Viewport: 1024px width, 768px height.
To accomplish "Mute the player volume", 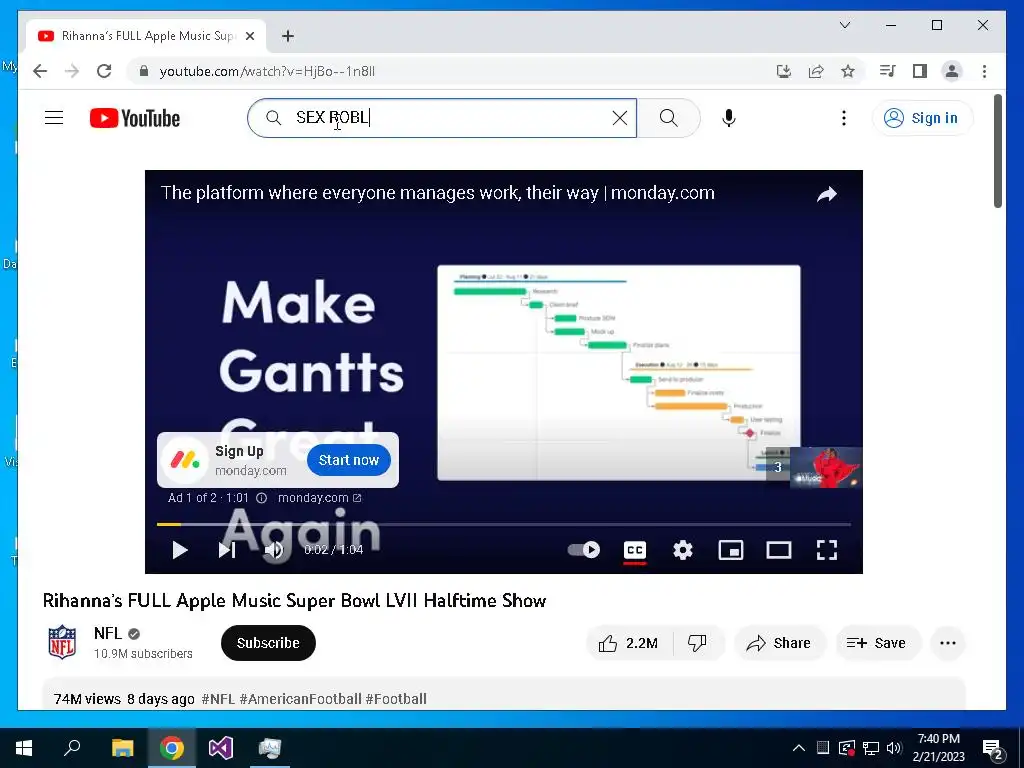I will pos(274,550).
